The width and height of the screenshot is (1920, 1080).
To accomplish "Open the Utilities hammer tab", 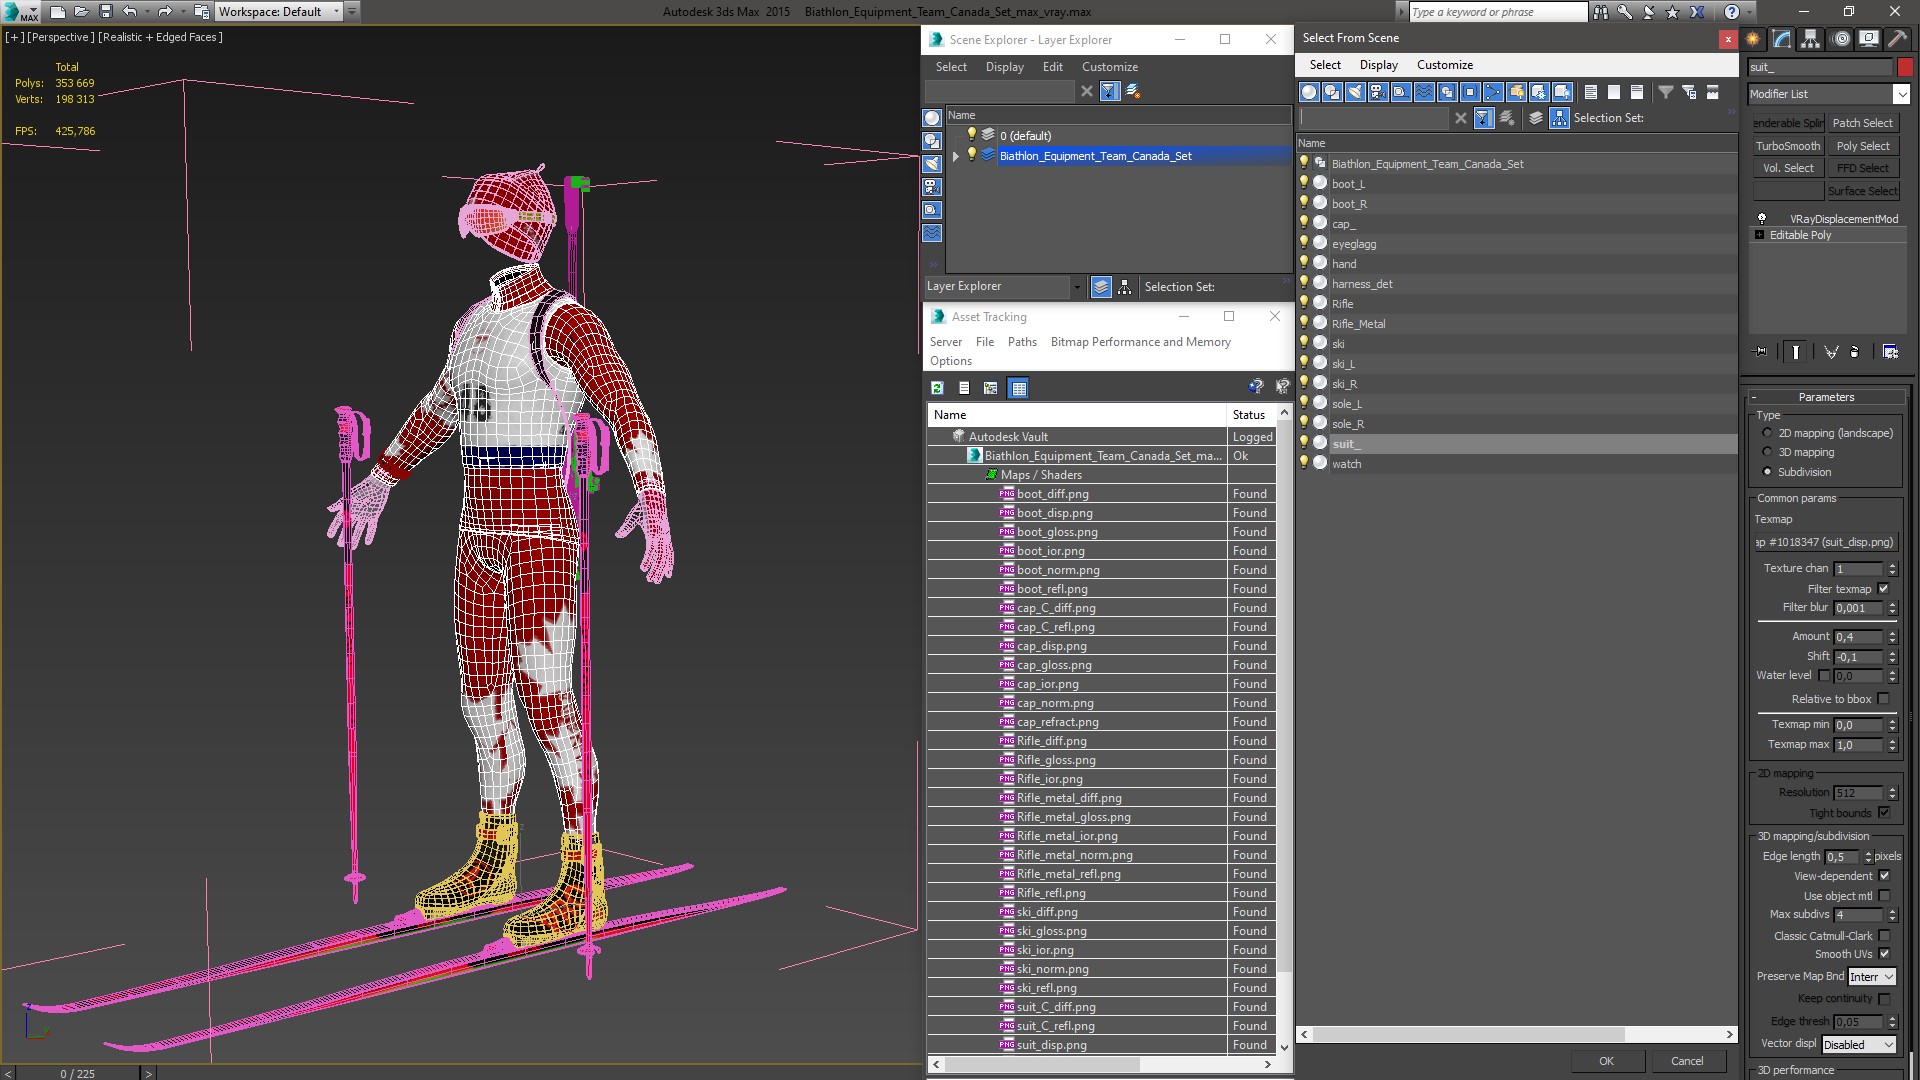I will tap(1897, 39).
